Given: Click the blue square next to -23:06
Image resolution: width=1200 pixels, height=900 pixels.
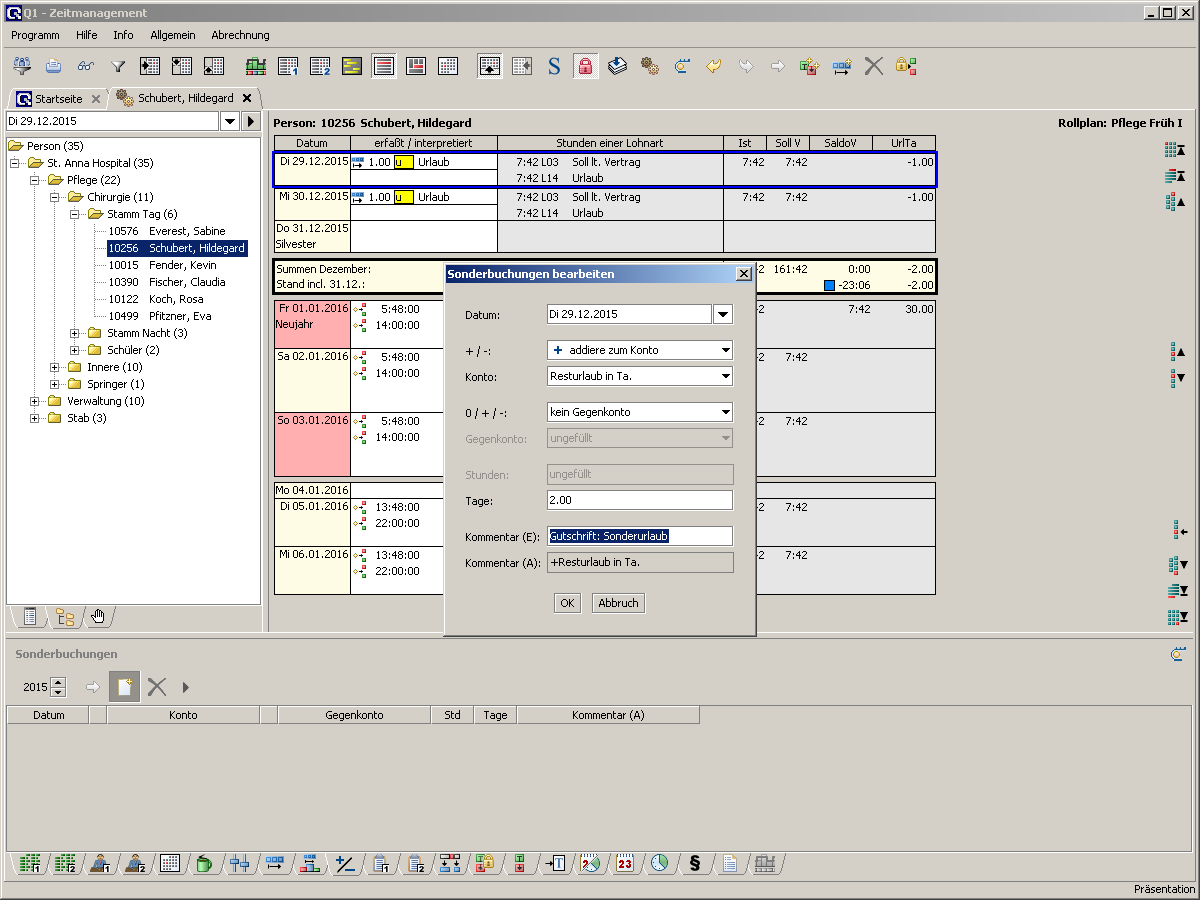Looking at the screenshot, I should tap(829, 285).
